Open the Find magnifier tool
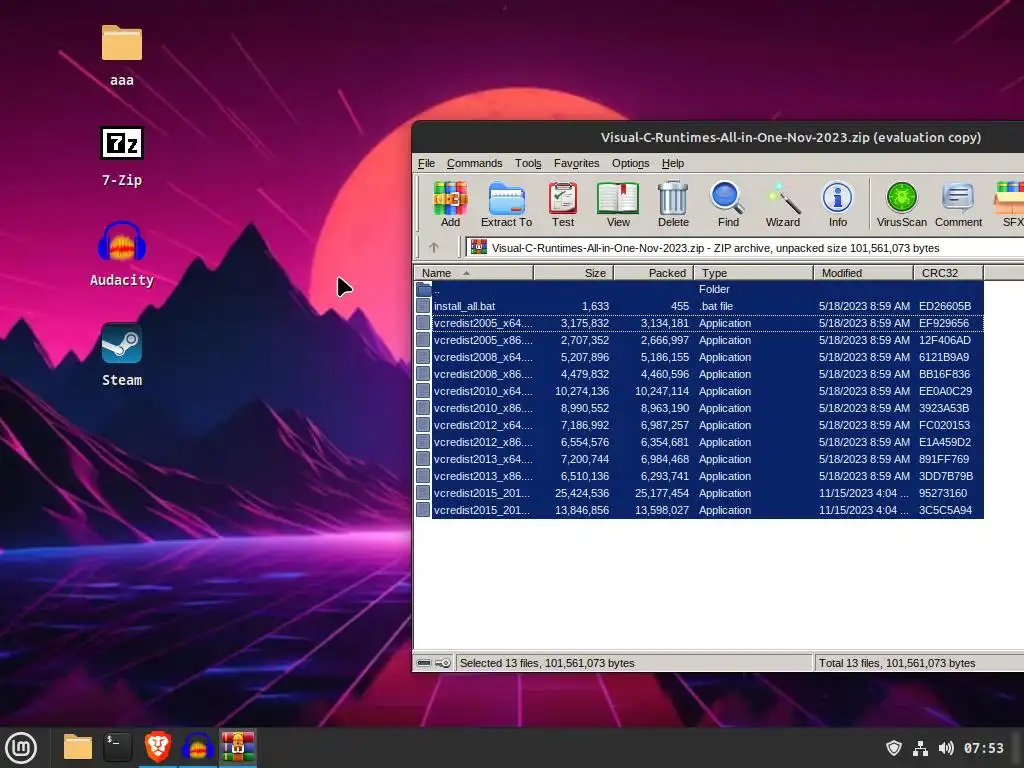Viewport: 1024px width, 768px height. click(728, 204)
